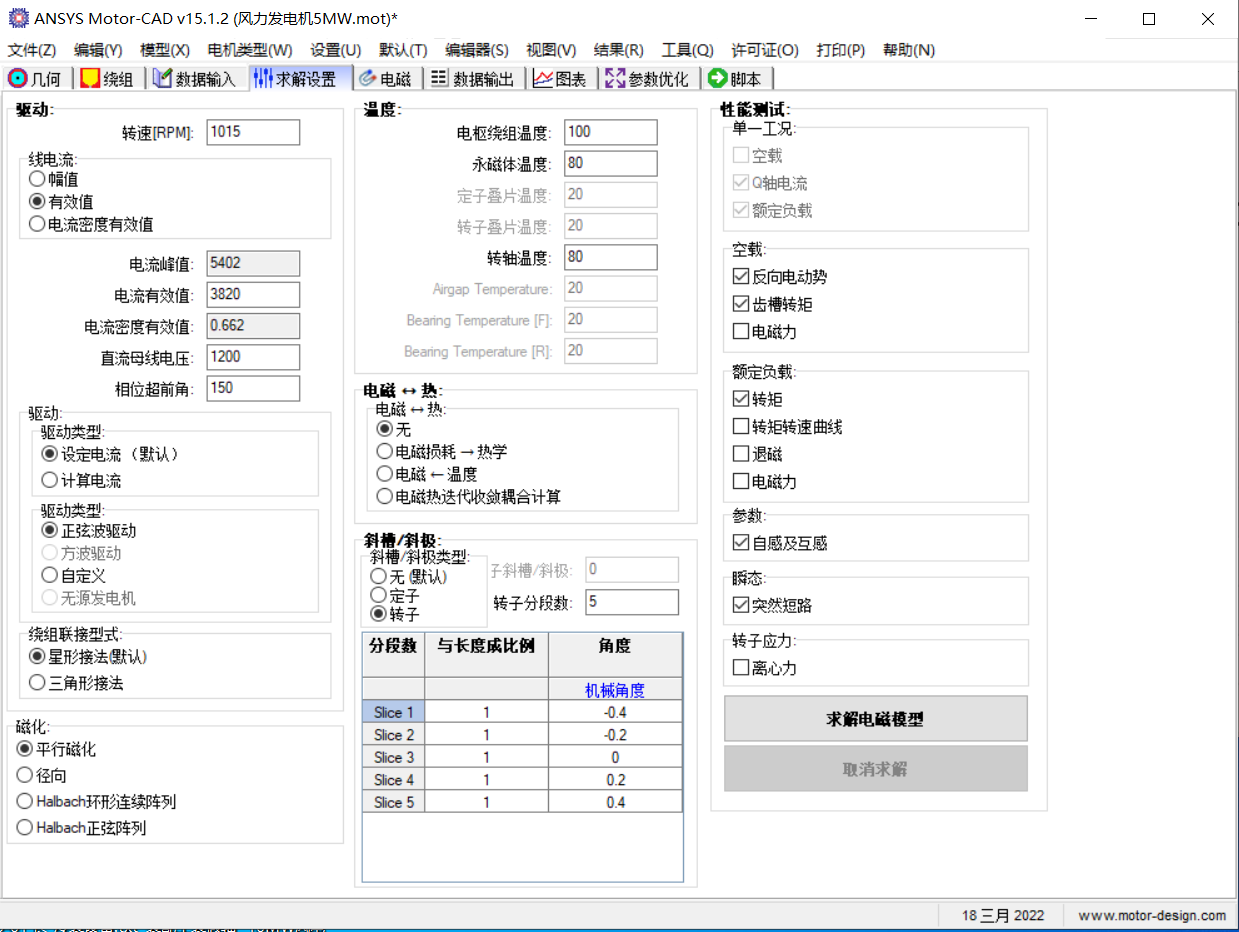This screenshot has height=932, width=1239.
Task: Click the 绕组 tab icon
Action: coord(90,79)
